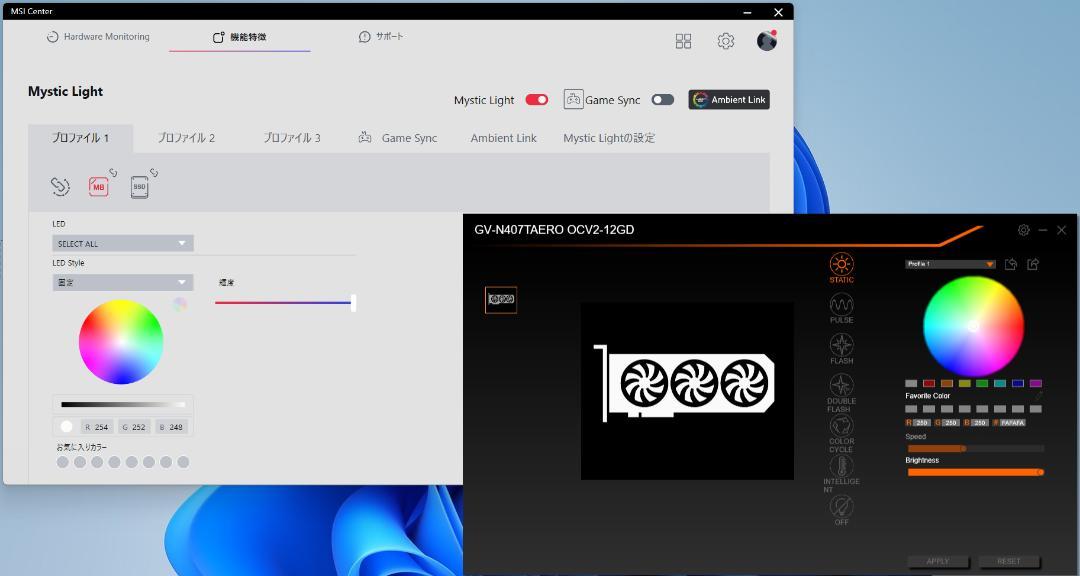The height and width of the screenshot is (576, 1080).
Task: Click the R 254 value field
Action: [97, 427]
